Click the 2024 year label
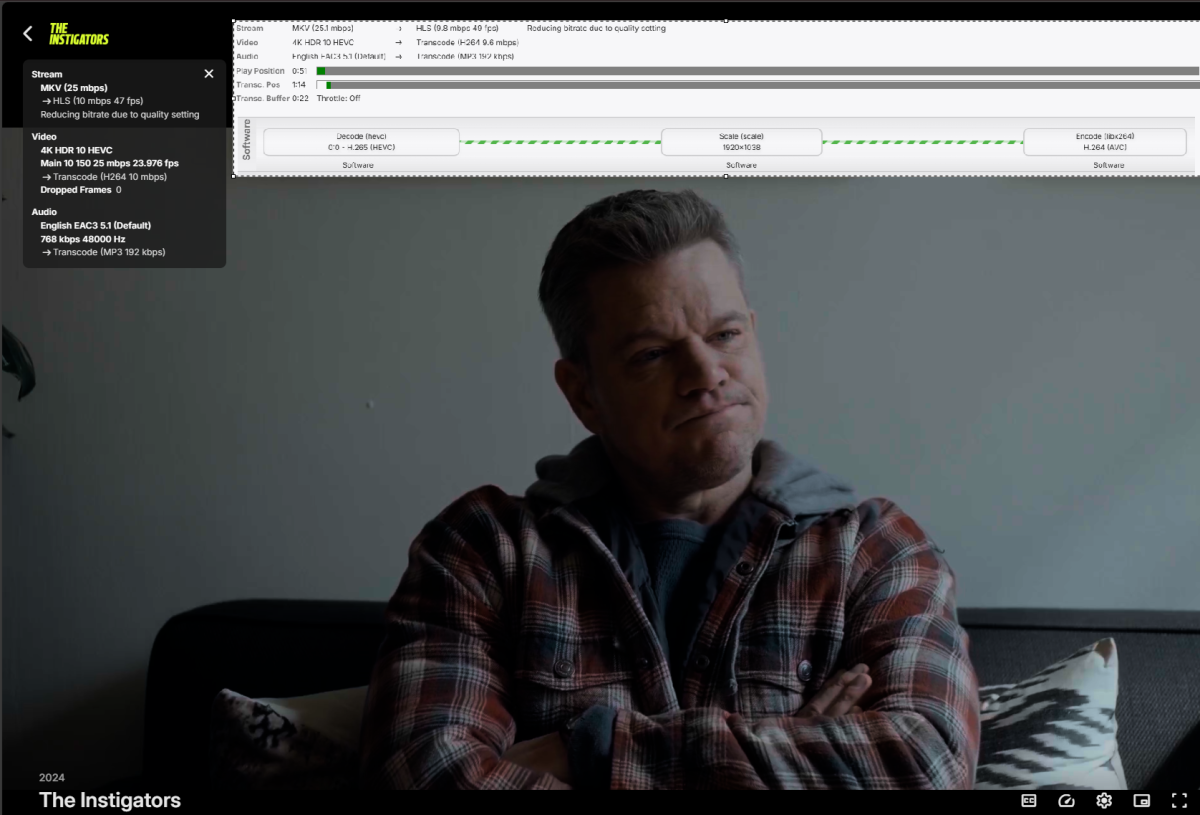Image resolution: width=1200 pixels, height=815 pixels. tap(52, 777)
